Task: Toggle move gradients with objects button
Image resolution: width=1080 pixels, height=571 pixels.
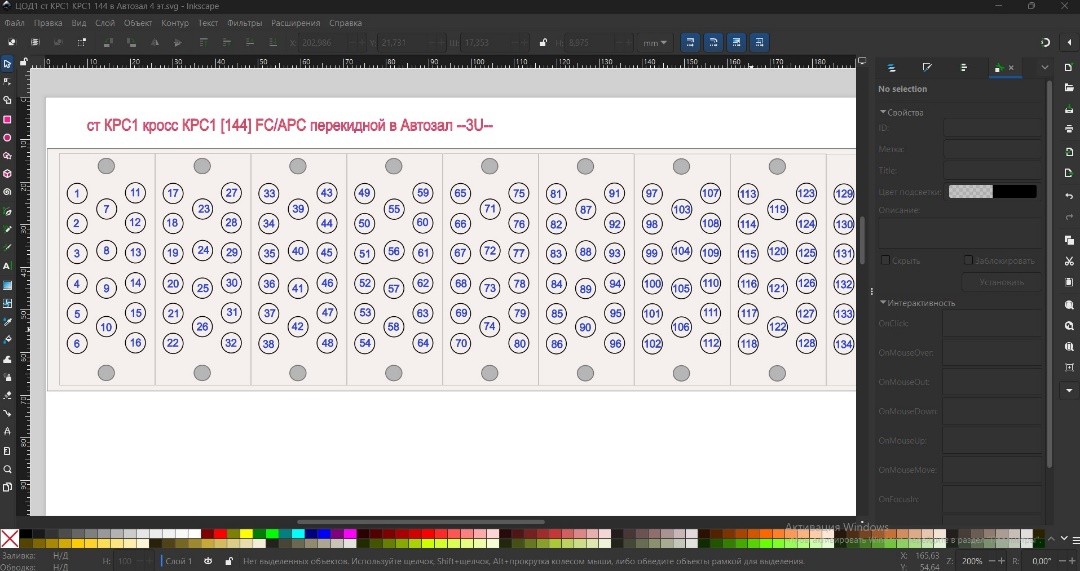Action: click(x=736, y=42)
